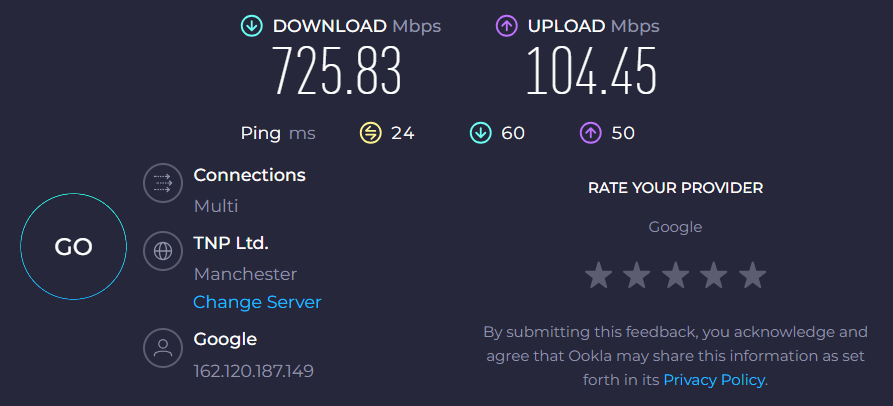Click the upload ping latency icon
Viewport: 893px width, 406px height.
point(591,133)
